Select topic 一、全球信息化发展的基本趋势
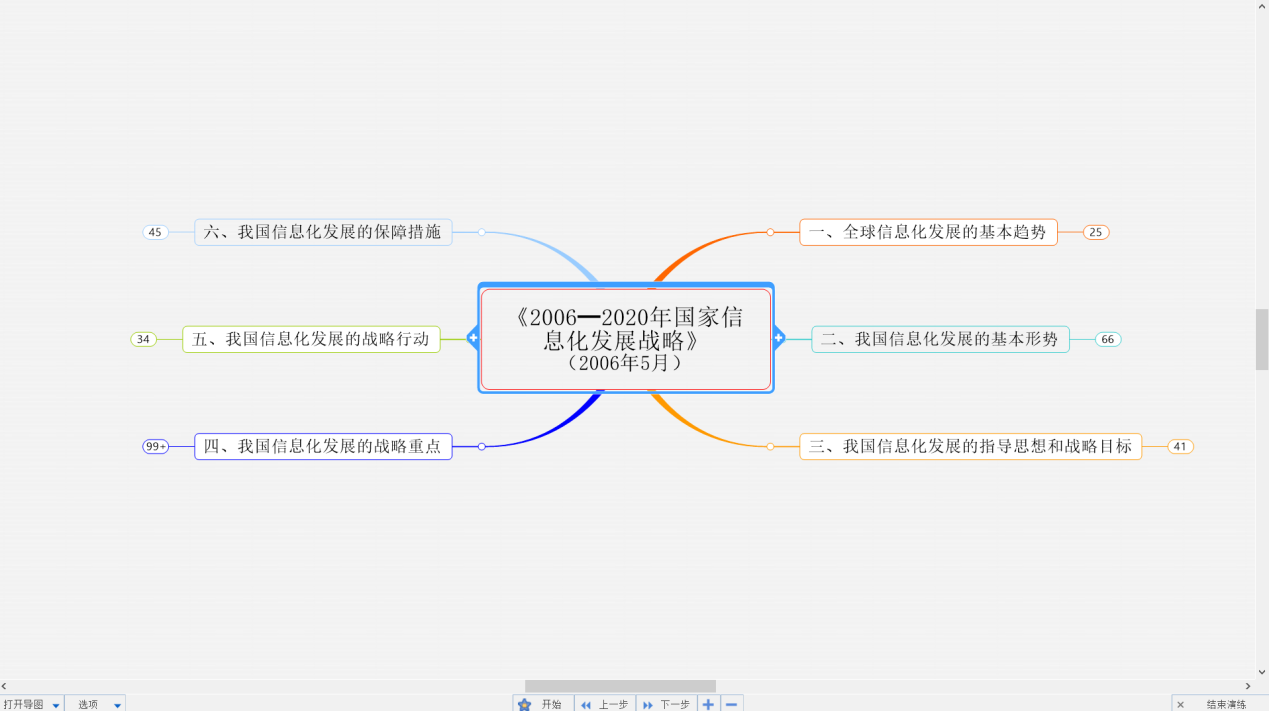The height and width of the screenshot is (711, 1269). click(x=928, y=232)
